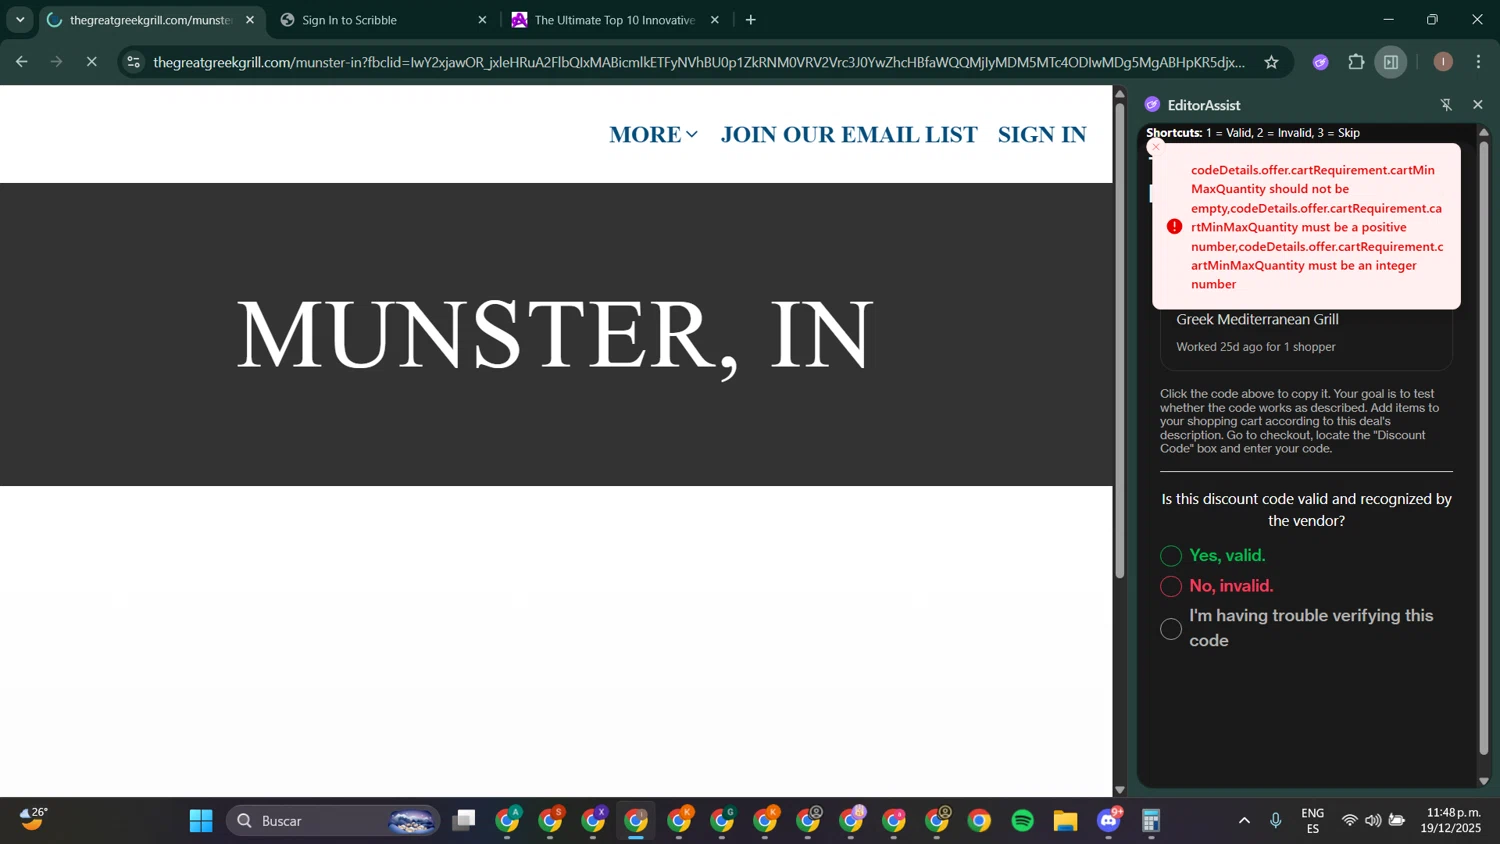Click the browser forward arrow
This screenshot has height=844, width=1500.
tap(57, 62)
